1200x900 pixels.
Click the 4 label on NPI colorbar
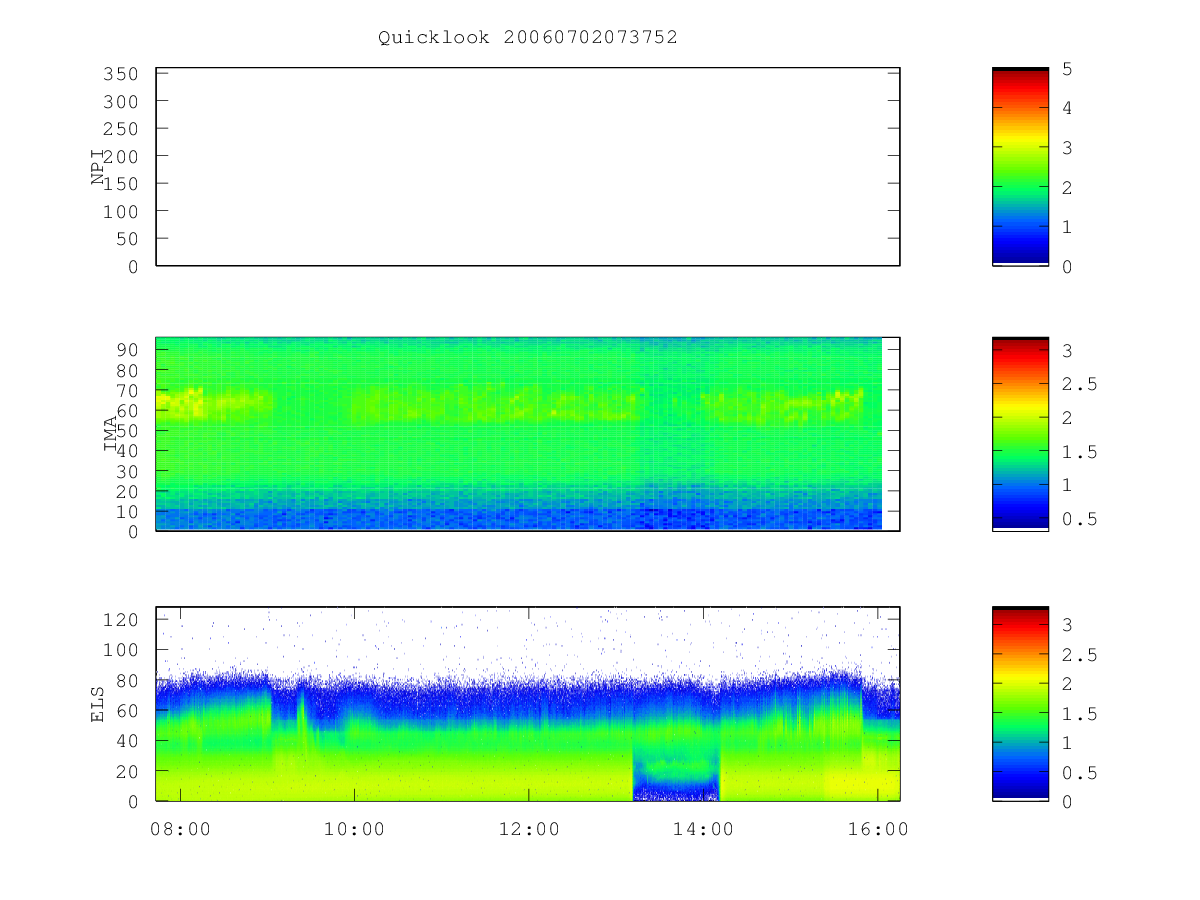click(1068, 108)
